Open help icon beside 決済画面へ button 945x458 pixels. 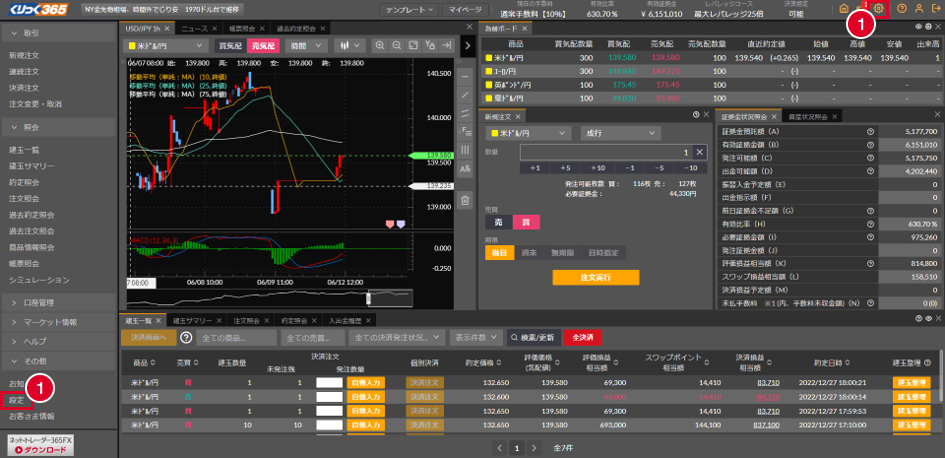186,337
